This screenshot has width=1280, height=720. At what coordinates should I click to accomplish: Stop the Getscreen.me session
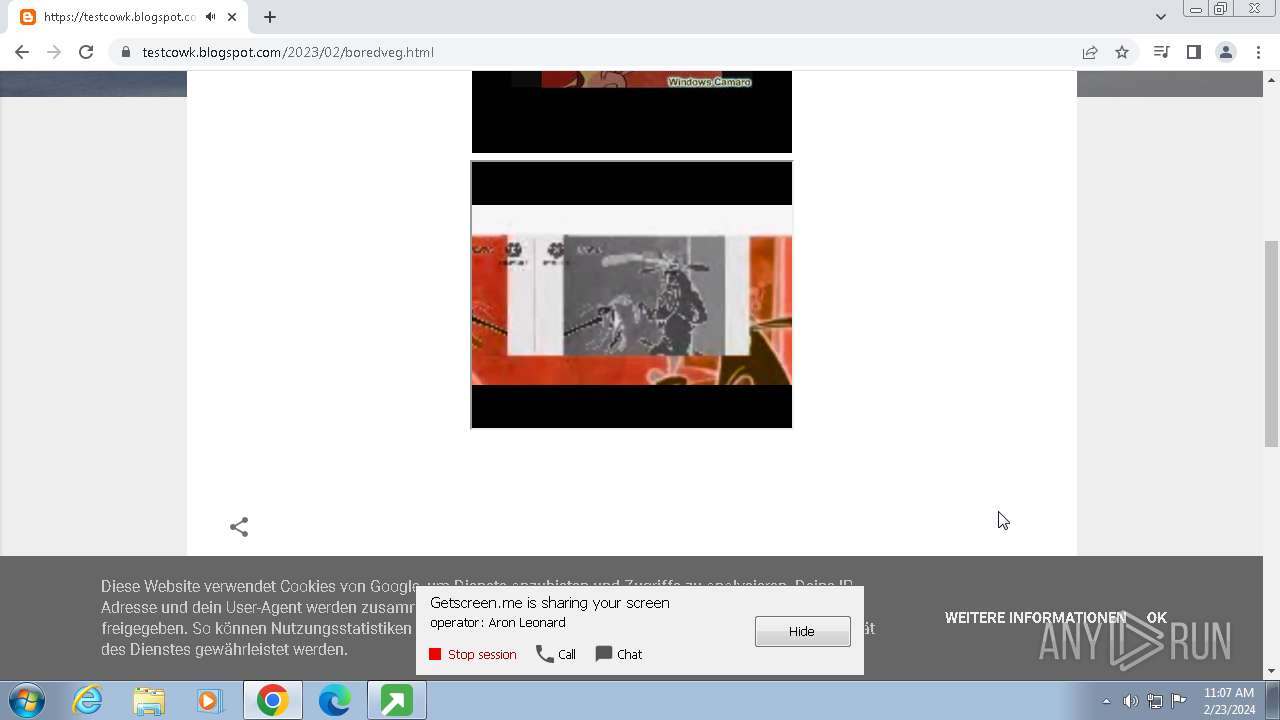(473, 654)
